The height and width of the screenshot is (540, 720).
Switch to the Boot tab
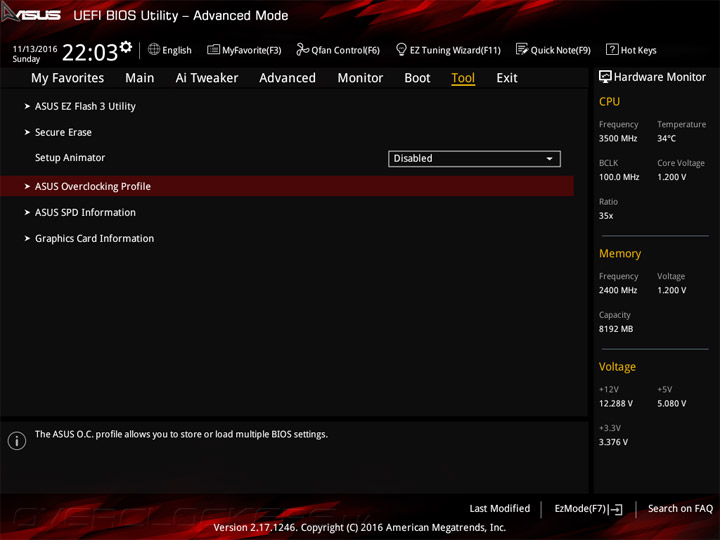pyautogui.click(x=417, y=78)
